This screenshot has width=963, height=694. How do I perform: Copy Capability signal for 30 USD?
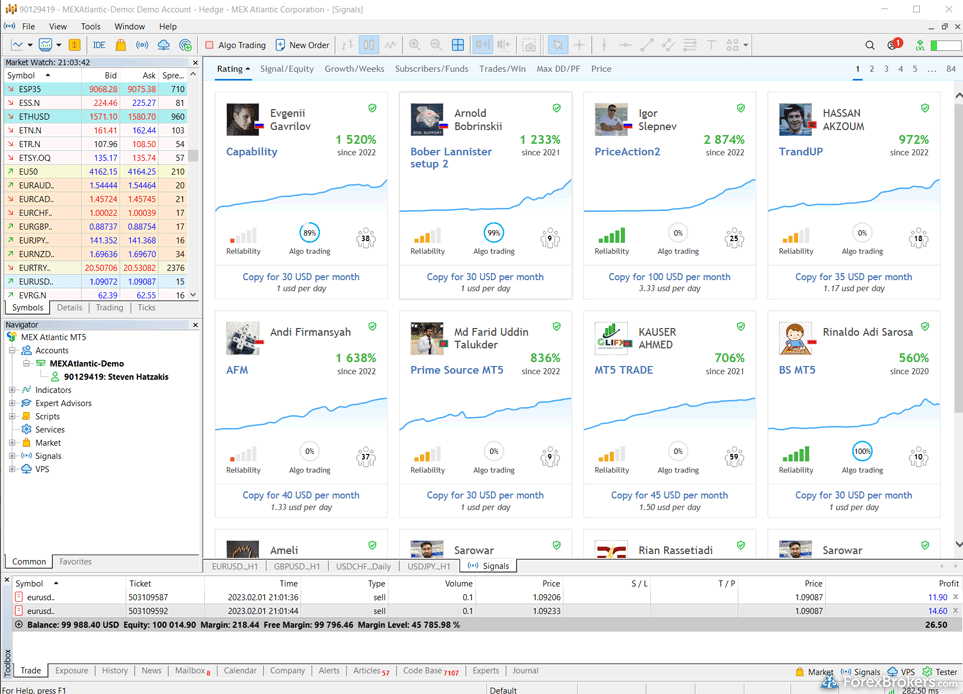[x=301, y=277]
